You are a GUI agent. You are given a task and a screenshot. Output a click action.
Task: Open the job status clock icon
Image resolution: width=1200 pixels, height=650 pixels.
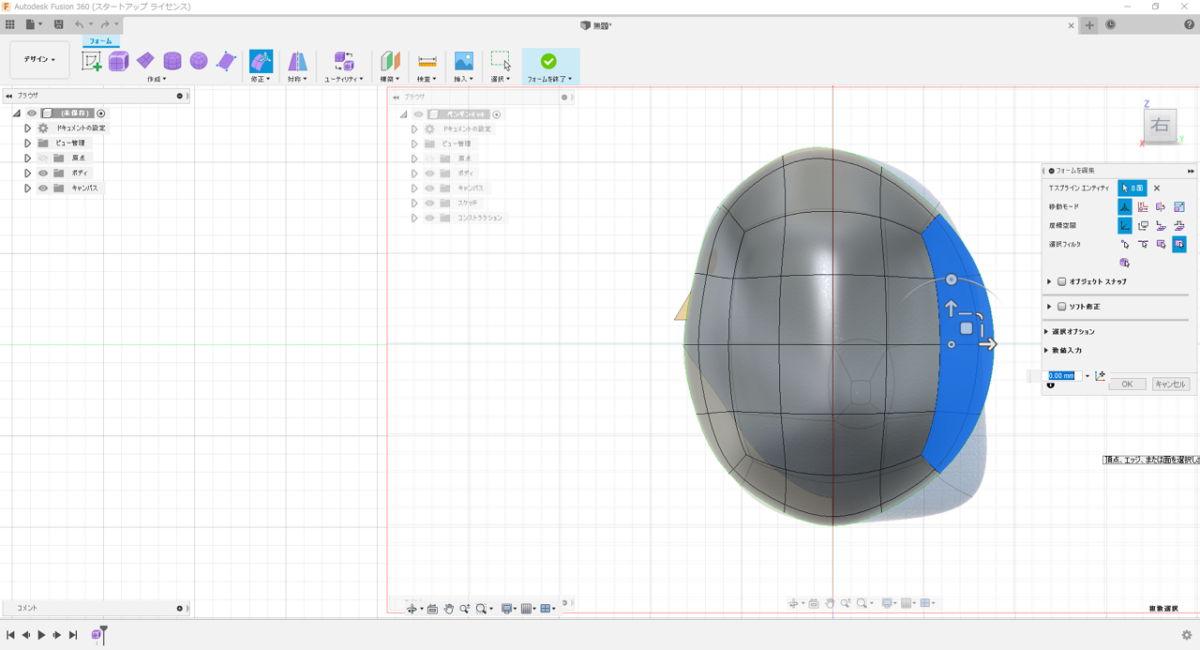pos(1111,25)
